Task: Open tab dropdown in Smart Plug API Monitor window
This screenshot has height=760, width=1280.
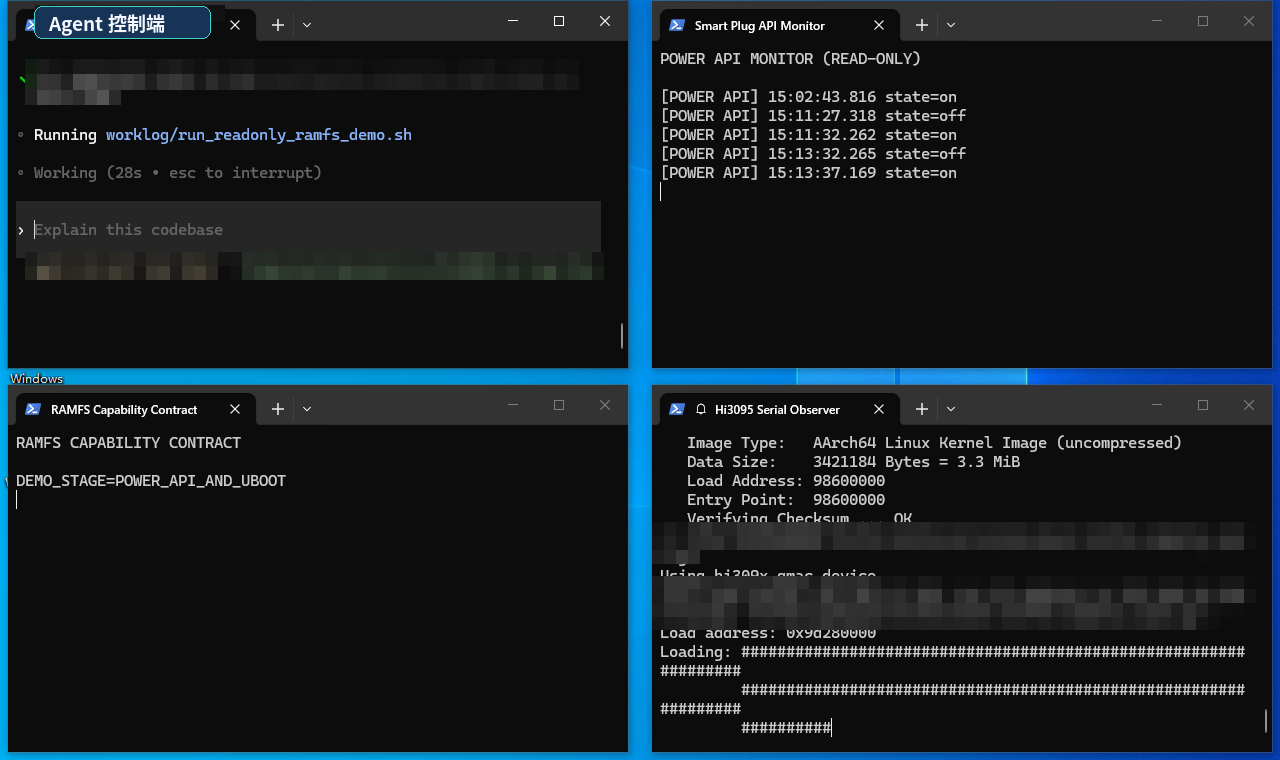Action: click(951, 25)
